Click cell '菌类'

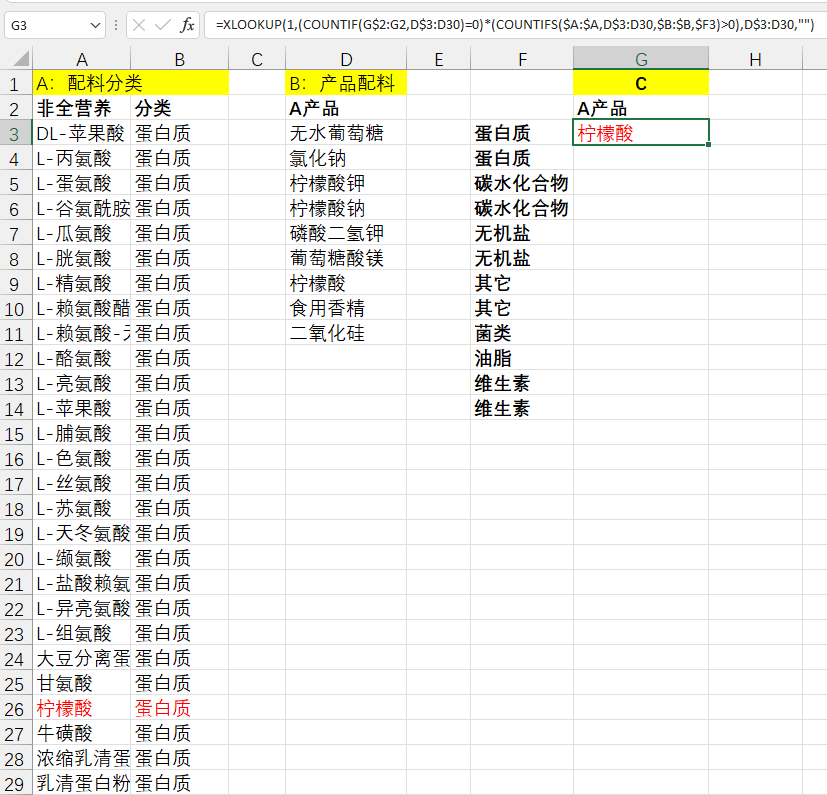(x=522, y=333)
